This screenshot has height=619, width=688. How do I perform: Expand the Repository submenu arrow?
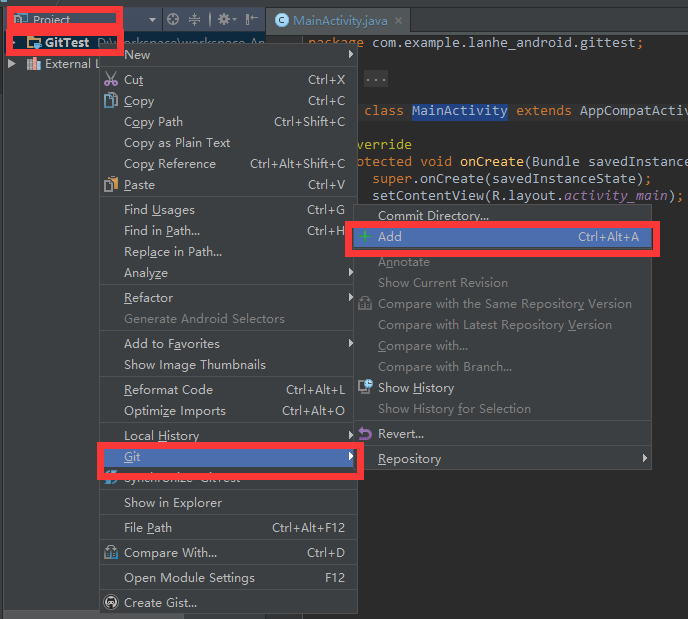coord(644,458)
